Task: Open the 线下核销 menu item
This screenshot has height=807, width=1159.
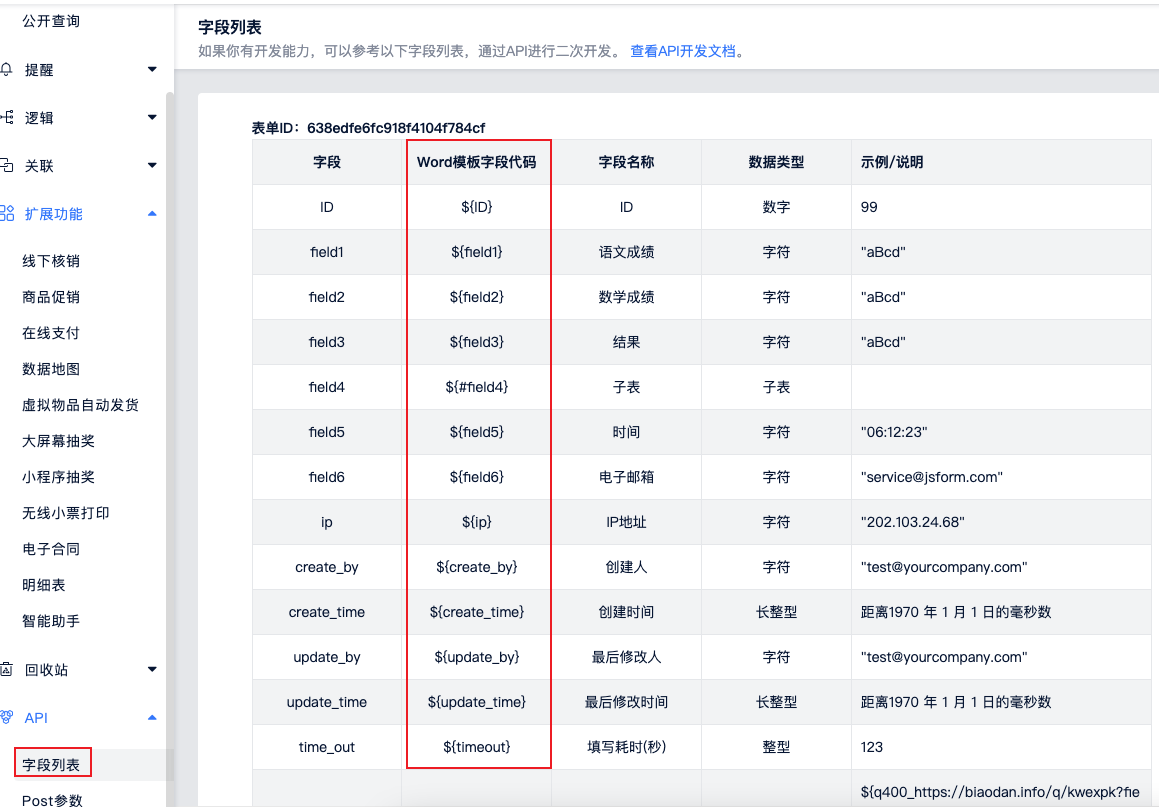Action: click(51, 261)
